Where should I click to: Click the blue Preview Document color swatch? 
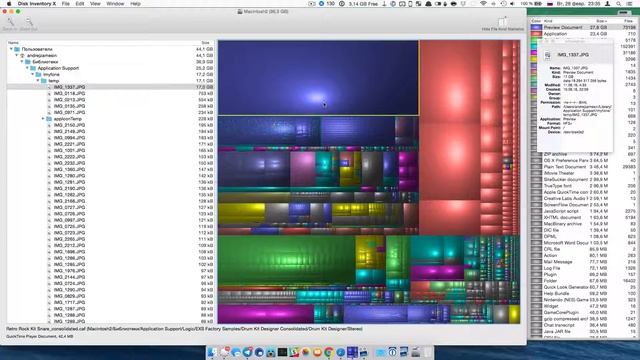tap(536, 27)
